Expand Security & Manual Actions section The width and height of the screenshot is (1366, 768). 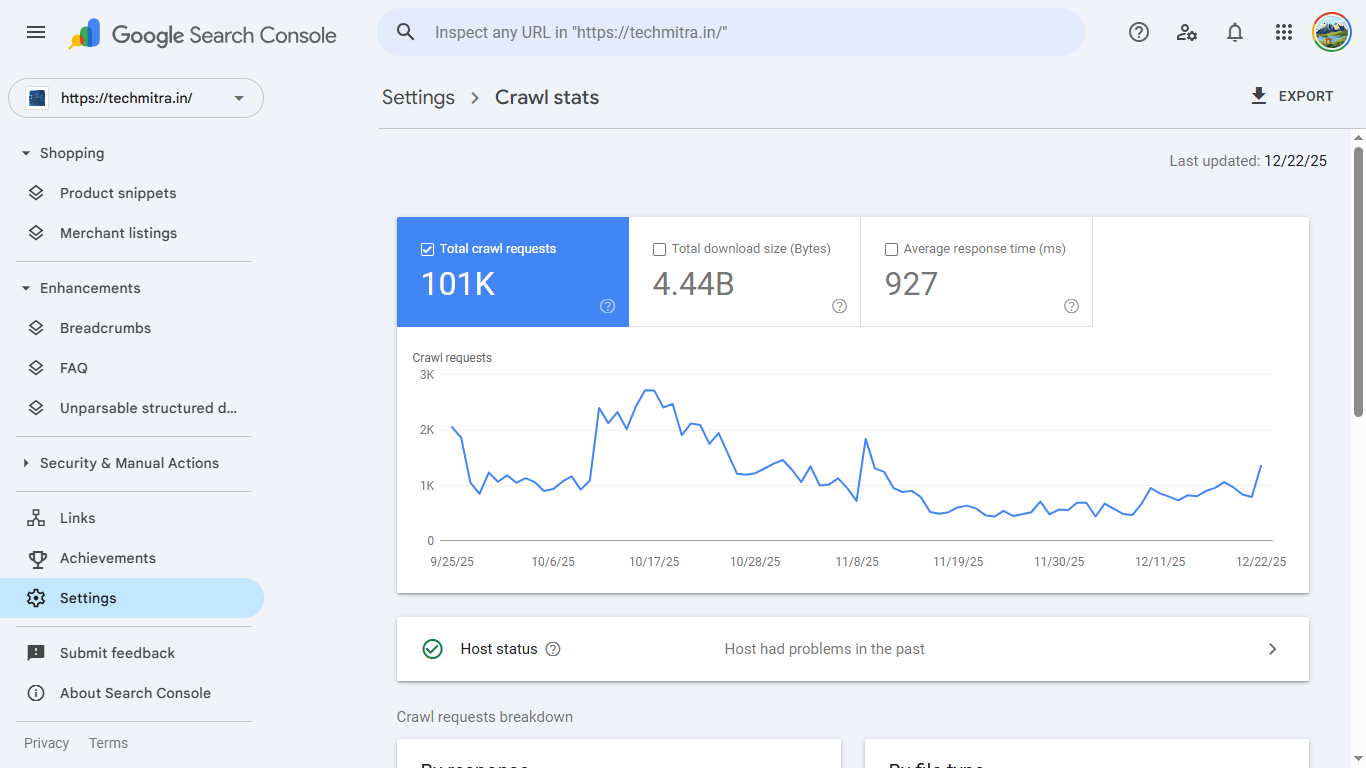(26, 463)
